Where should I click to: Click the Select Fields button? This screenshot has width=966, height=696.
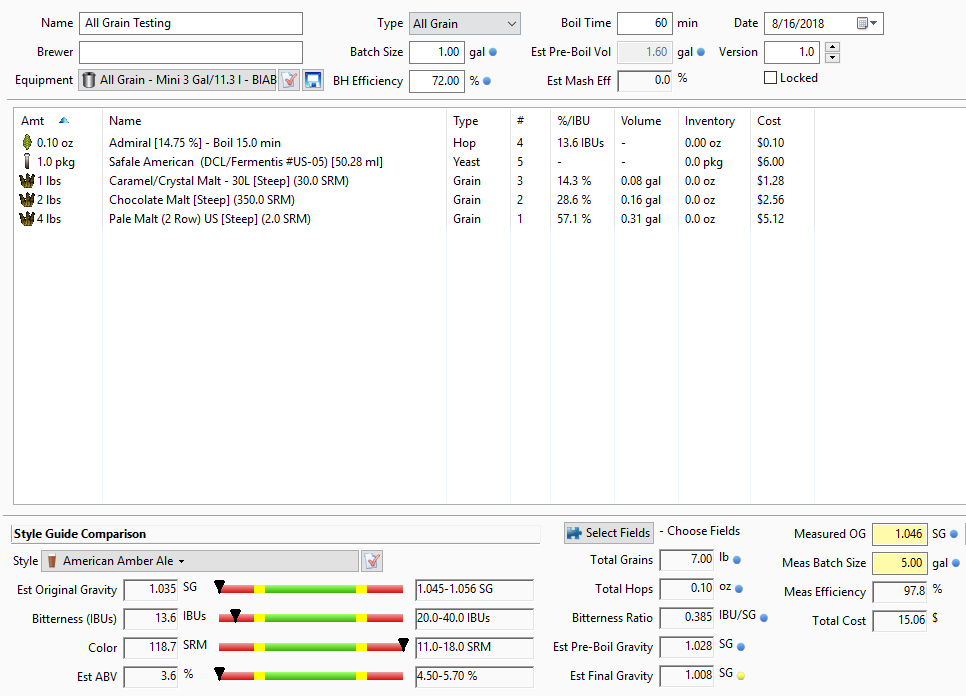[x=608, y=533]
